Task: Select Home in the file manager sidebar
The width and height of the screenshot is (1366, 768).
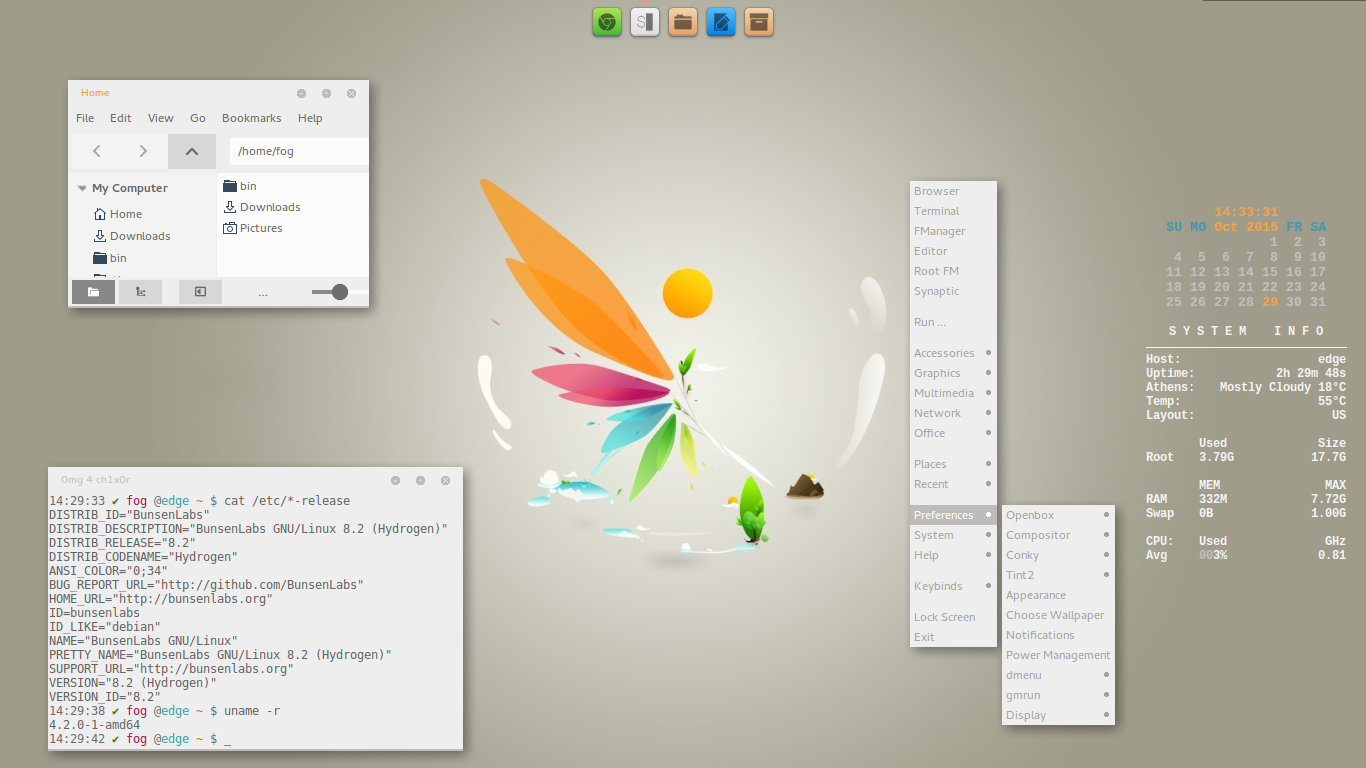Action: 117,214
